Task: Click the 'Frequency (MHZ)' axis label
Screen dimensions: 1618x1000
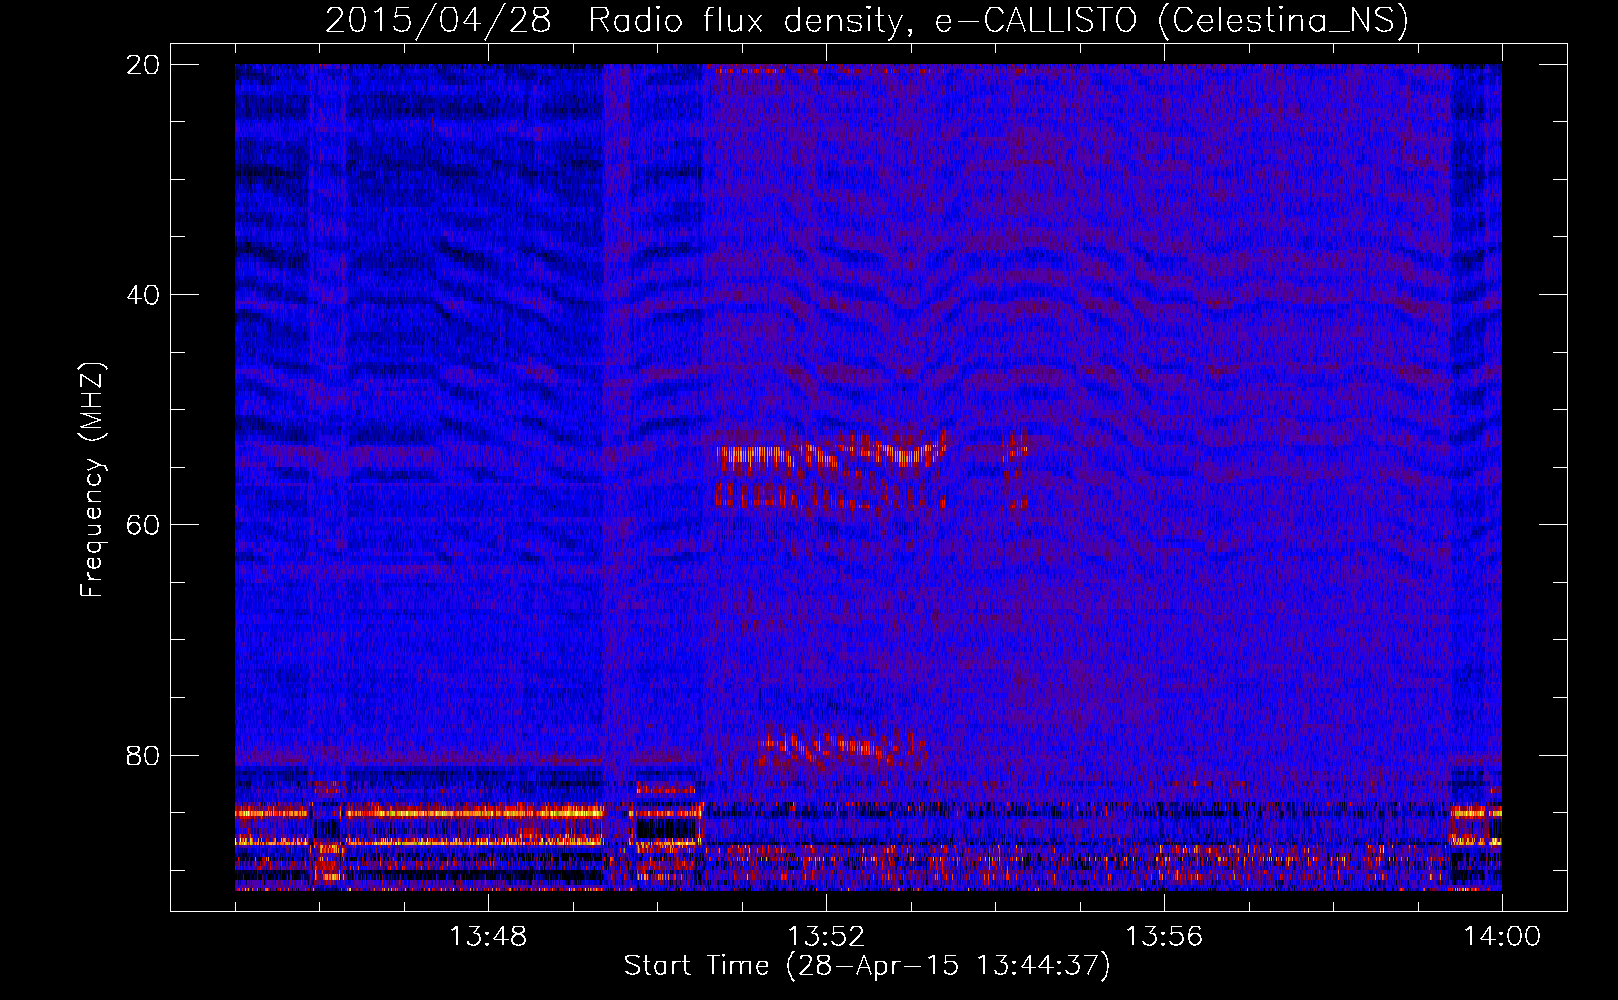Action: click(92, 480)
